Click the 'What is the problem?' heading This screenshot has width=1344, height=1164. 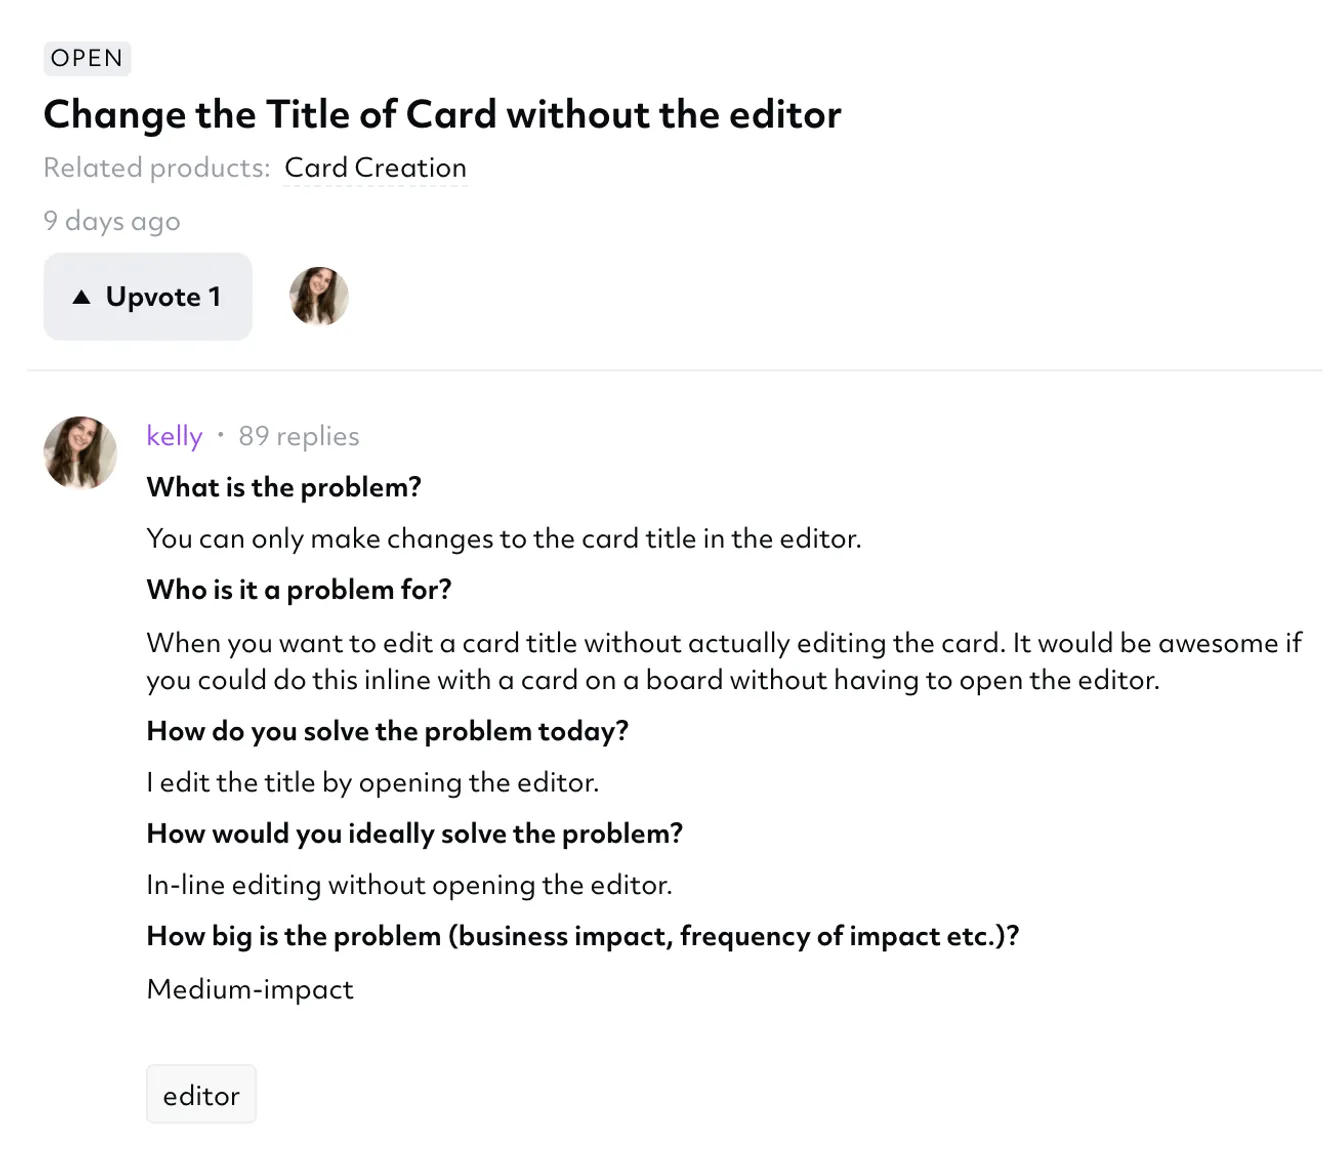(284, 487)
